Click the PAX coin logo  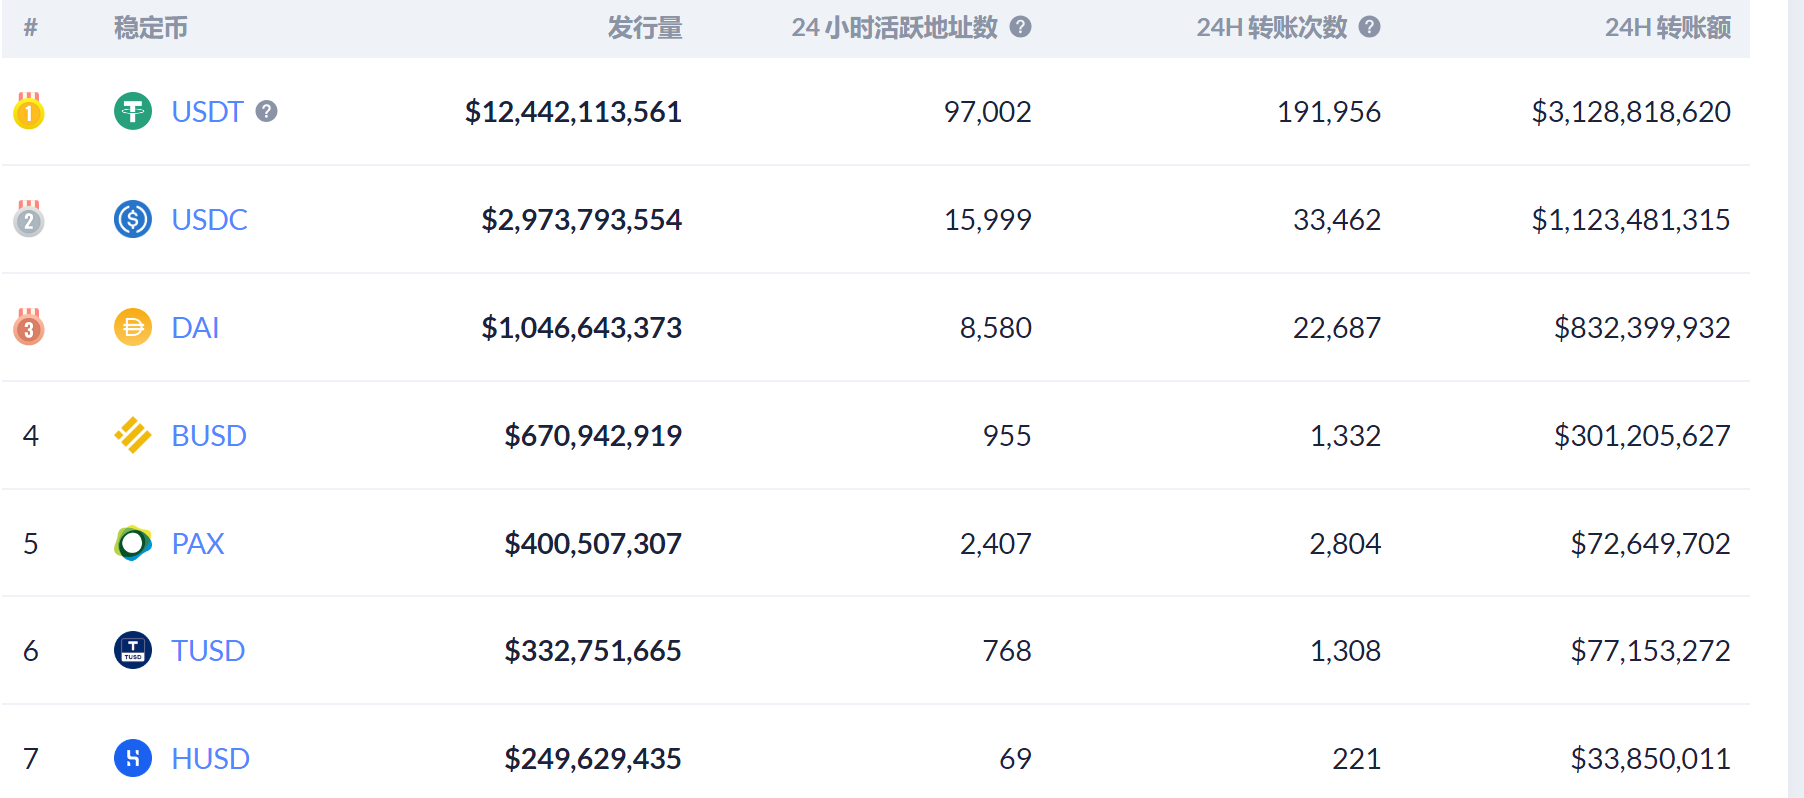click(x=133, y=543)
